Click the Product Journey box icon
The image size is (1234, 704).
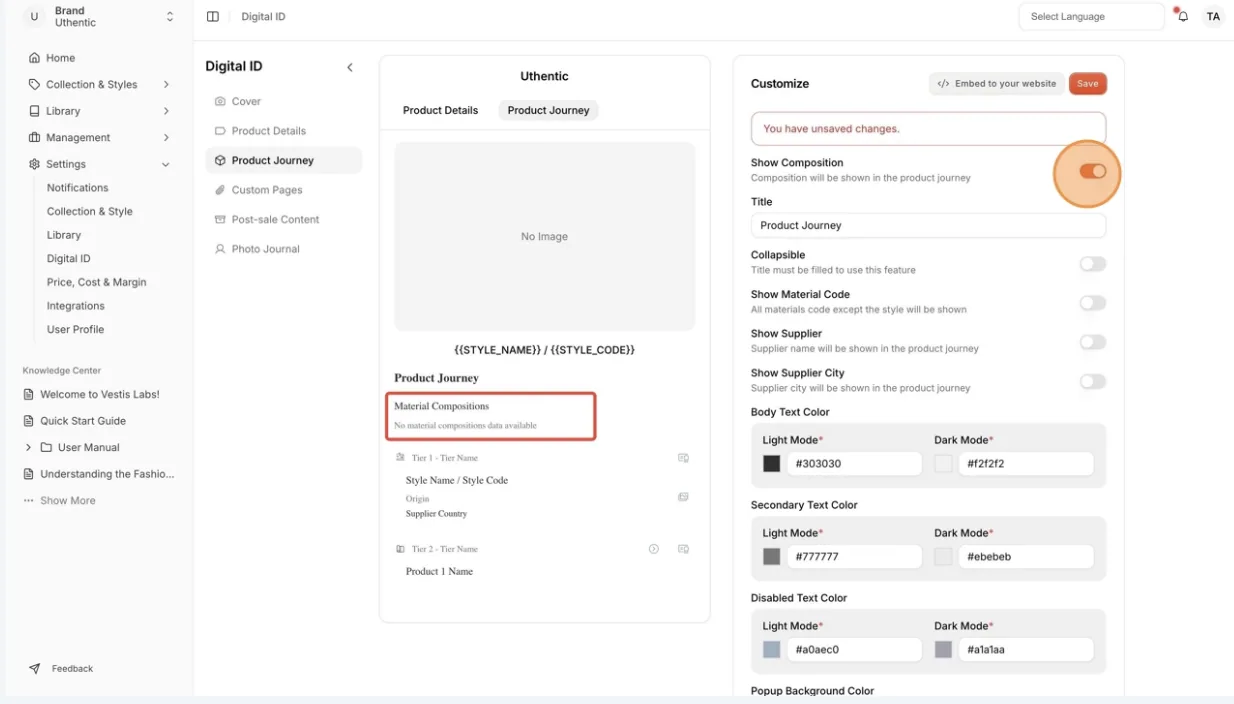(220, 160)
